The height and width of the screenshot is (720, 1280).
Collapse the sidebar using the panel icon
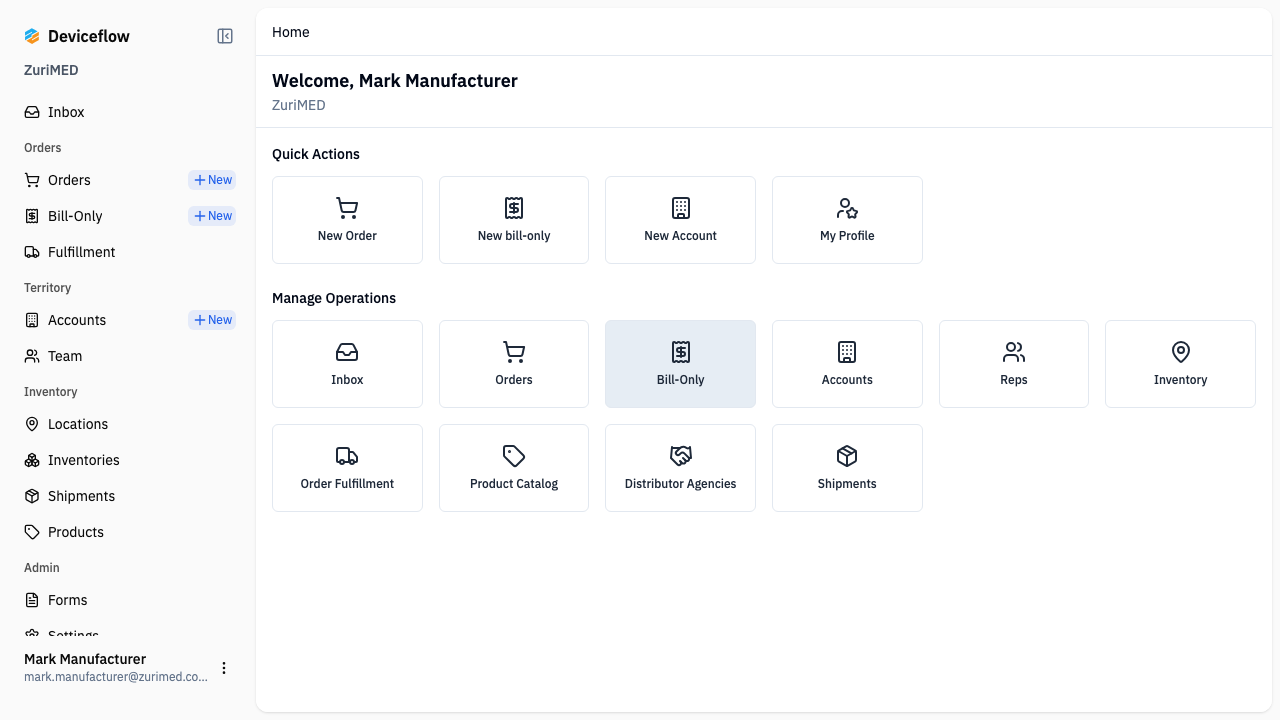pyautogui.click(x=225, y=36)
